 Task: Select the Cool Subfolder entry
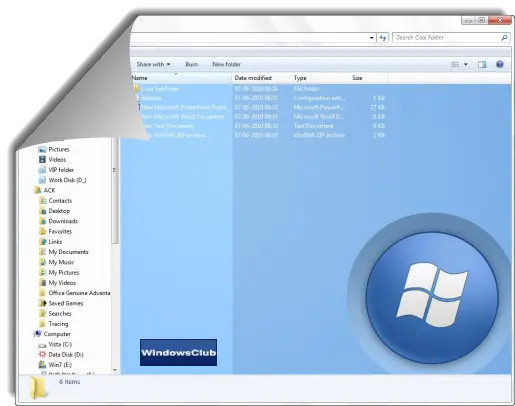pos(160,89)
